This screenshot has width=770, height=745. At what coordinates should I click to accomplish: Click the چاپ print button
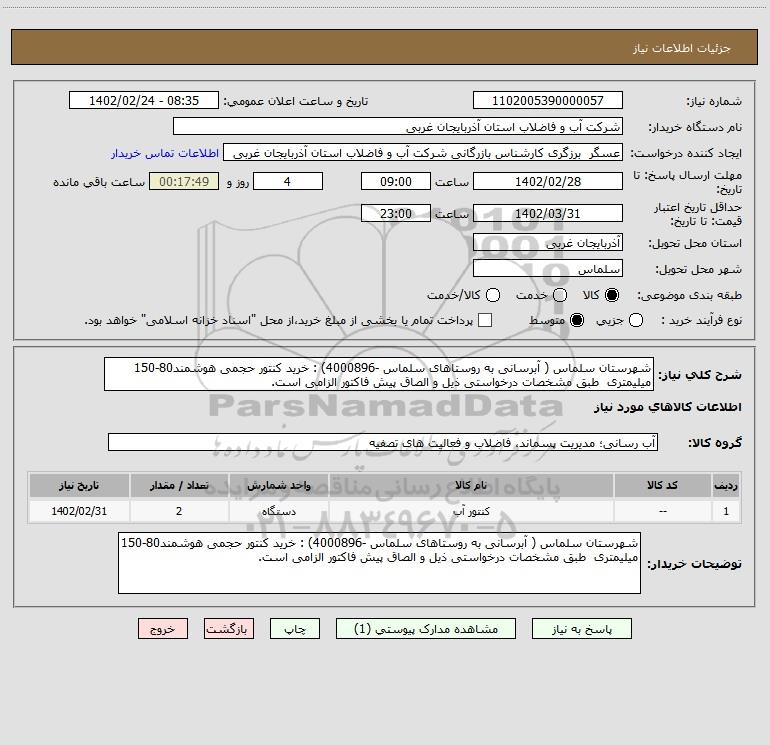tap(295, 629)
